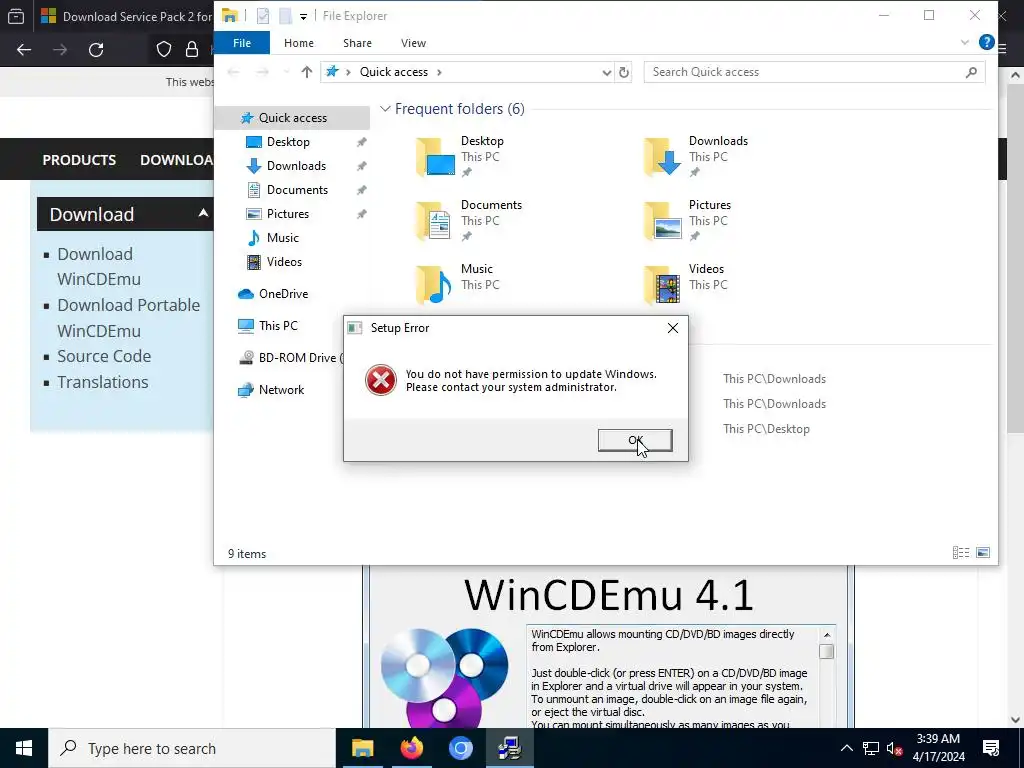Select the Music frequent folder icon
Image resolution: width=1024 pixels, height=768 pixels.
pyautogui.click(x=435, y=285)
